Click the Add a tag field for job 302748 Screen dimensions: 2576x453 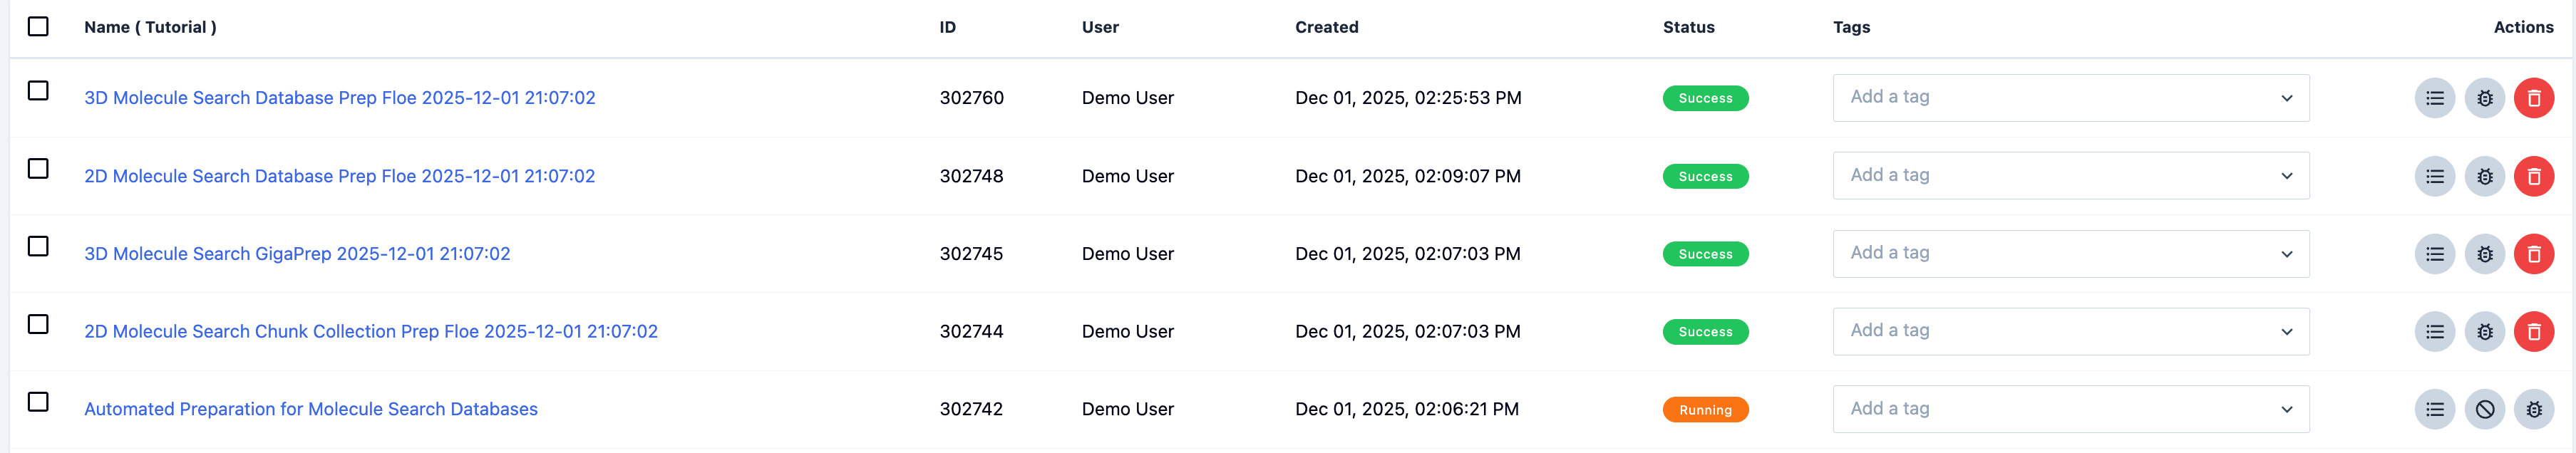pyautogui.click(x=2050, y=176)
